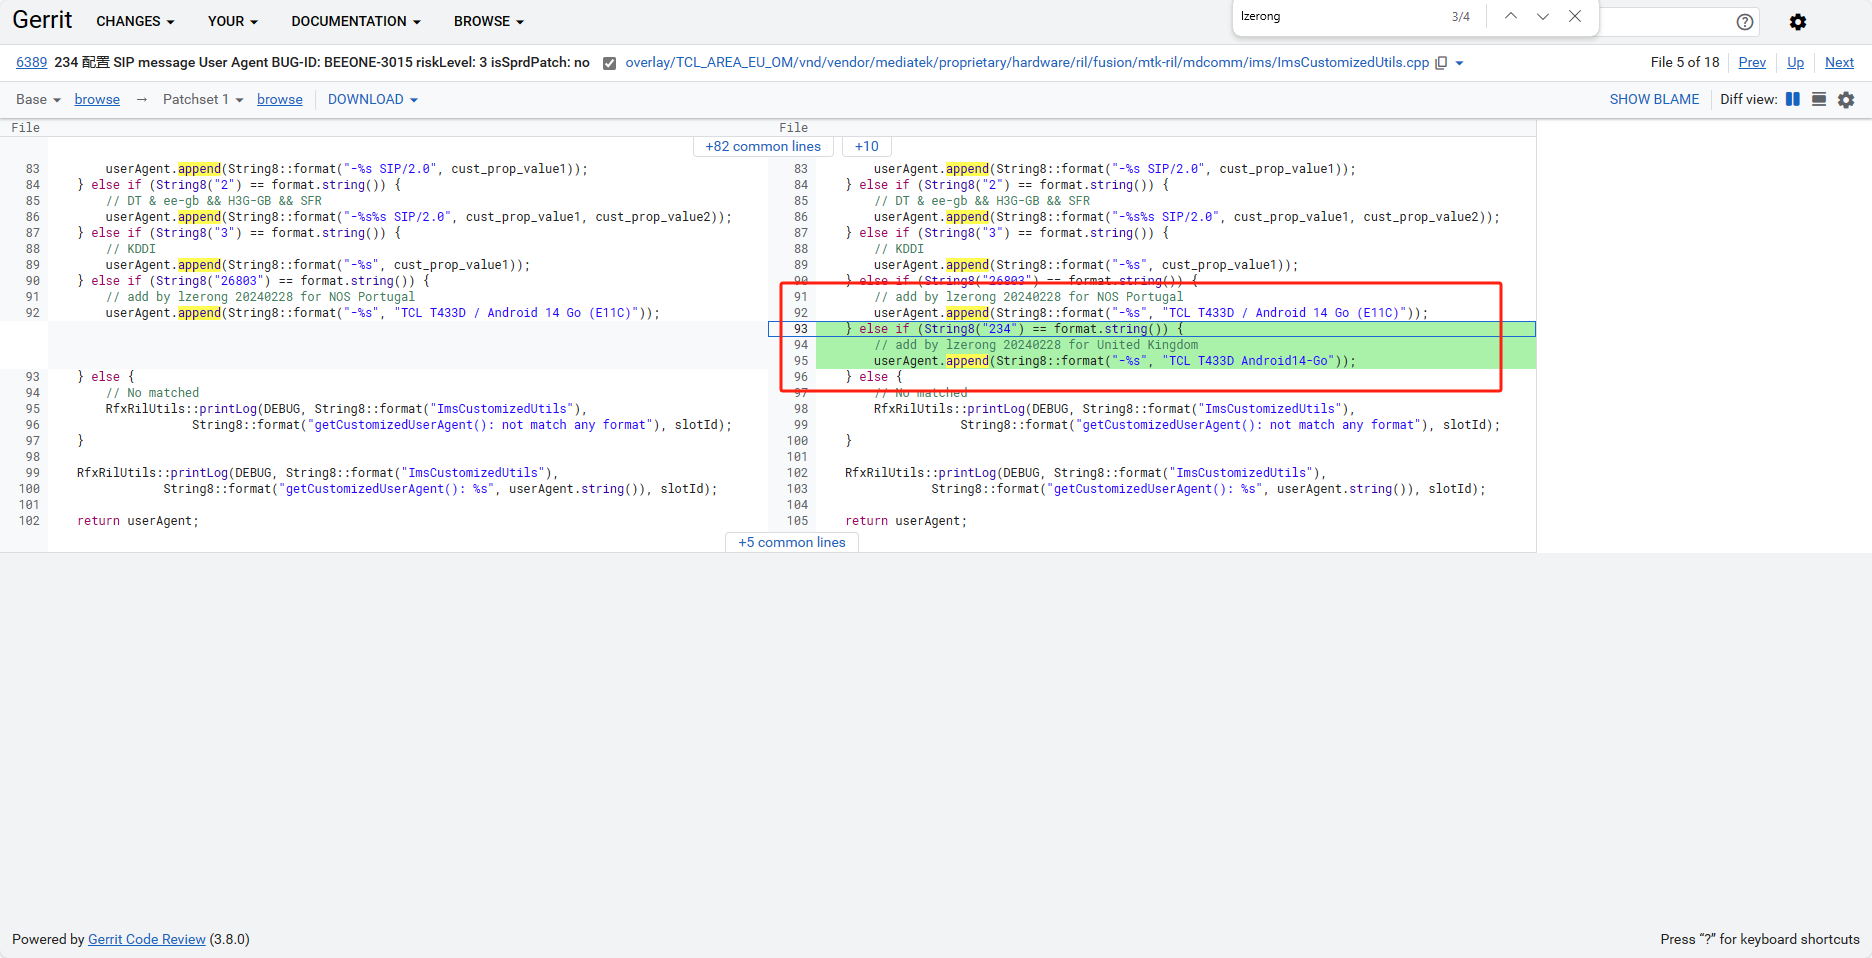Go to next find match
This screenshot has height=958, width=1872.
1543,16
